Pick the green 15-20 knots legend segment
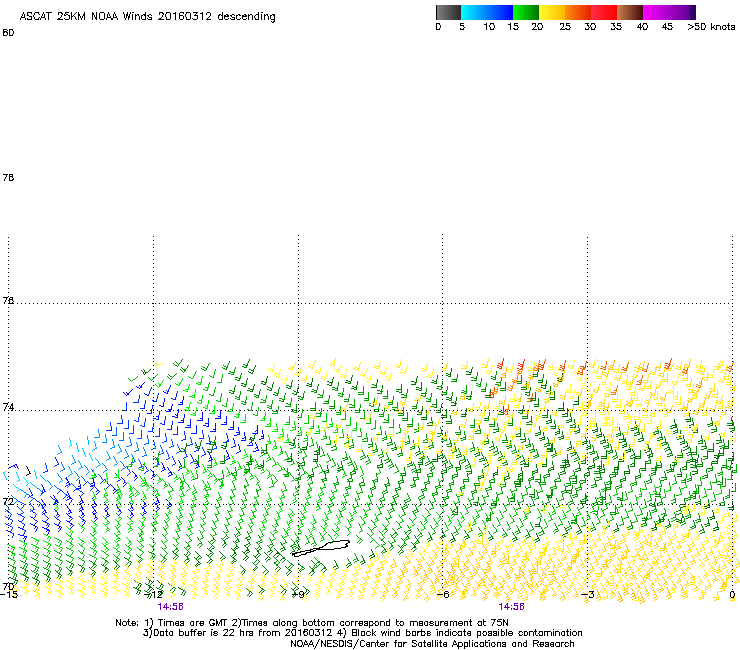 (526, 12)
